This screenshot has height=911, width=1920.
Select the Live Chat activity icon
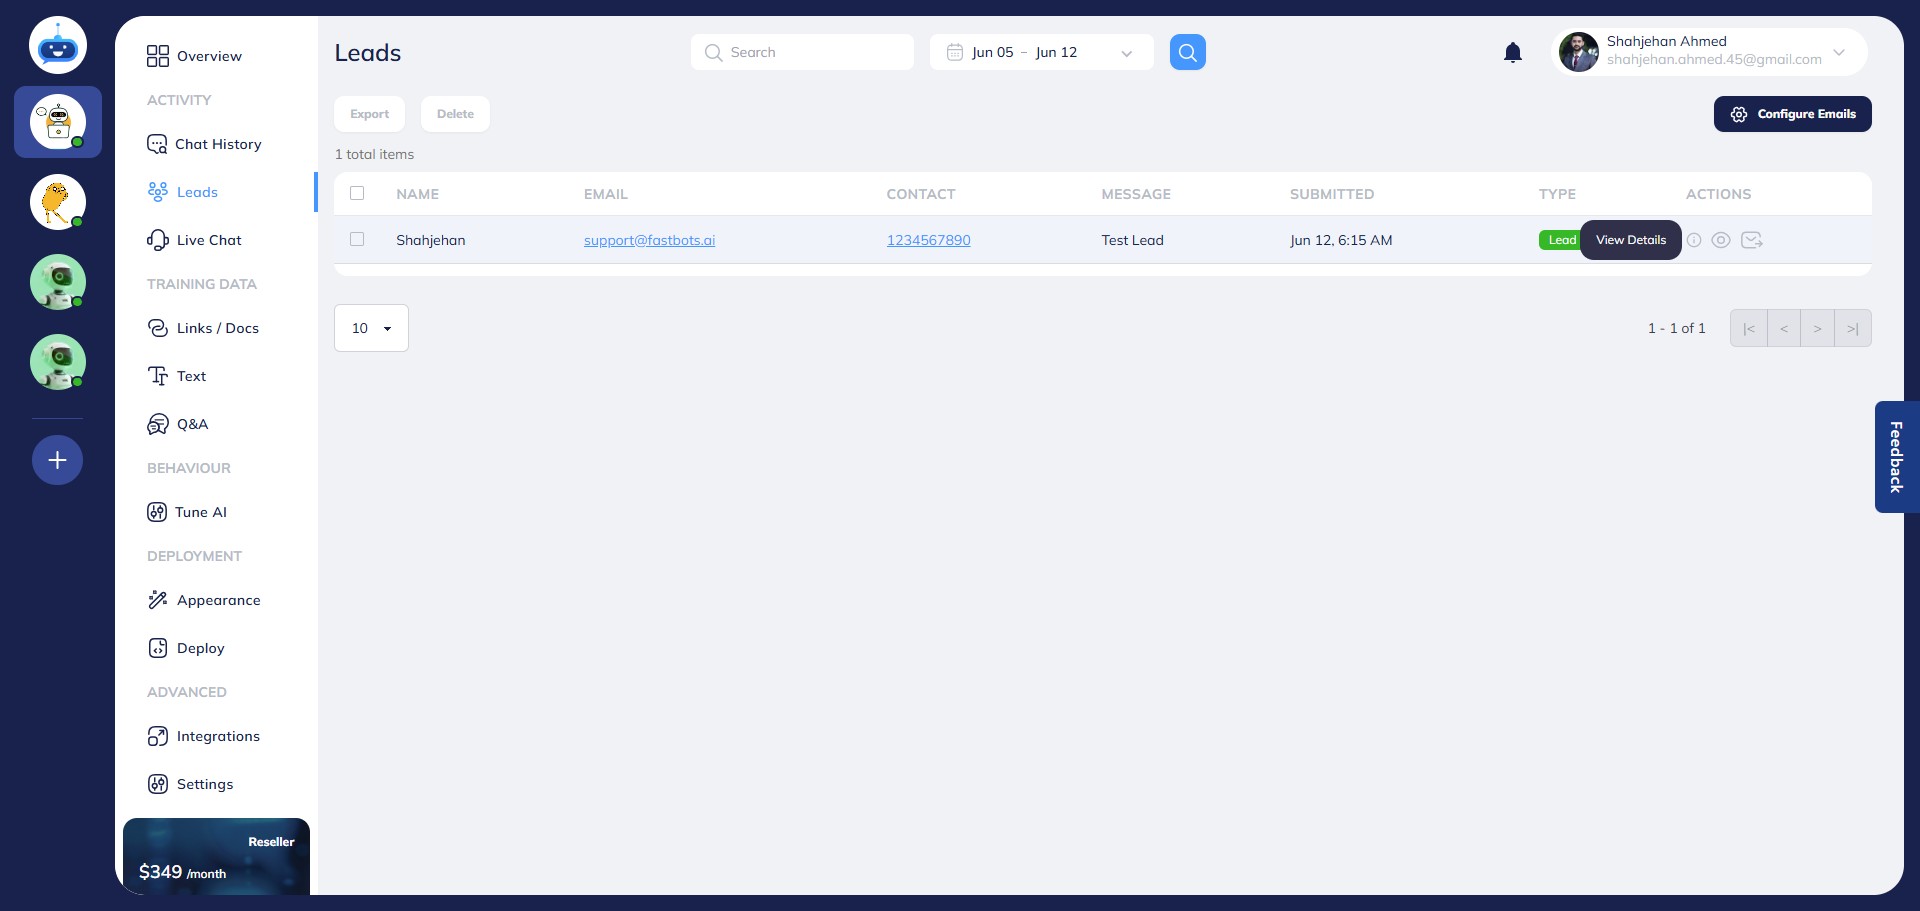click(x=158, y=240)
